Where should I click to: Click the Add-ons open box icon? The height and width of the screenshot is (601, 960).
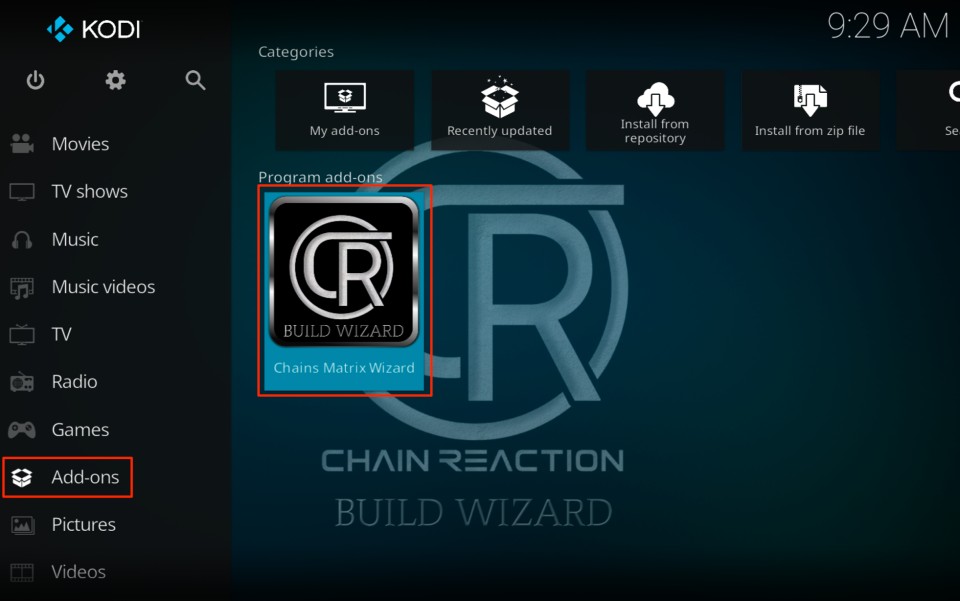click(x=22, y=477)
